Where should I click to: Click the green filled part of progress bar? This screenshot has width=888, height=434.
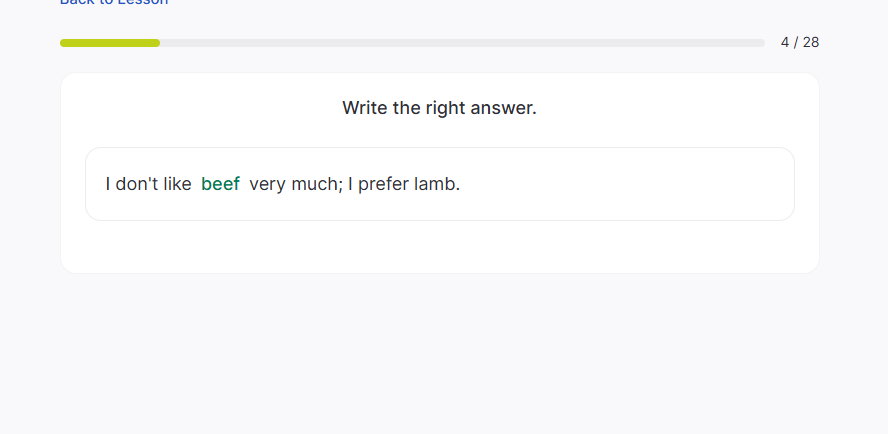[x=110, y=43]
